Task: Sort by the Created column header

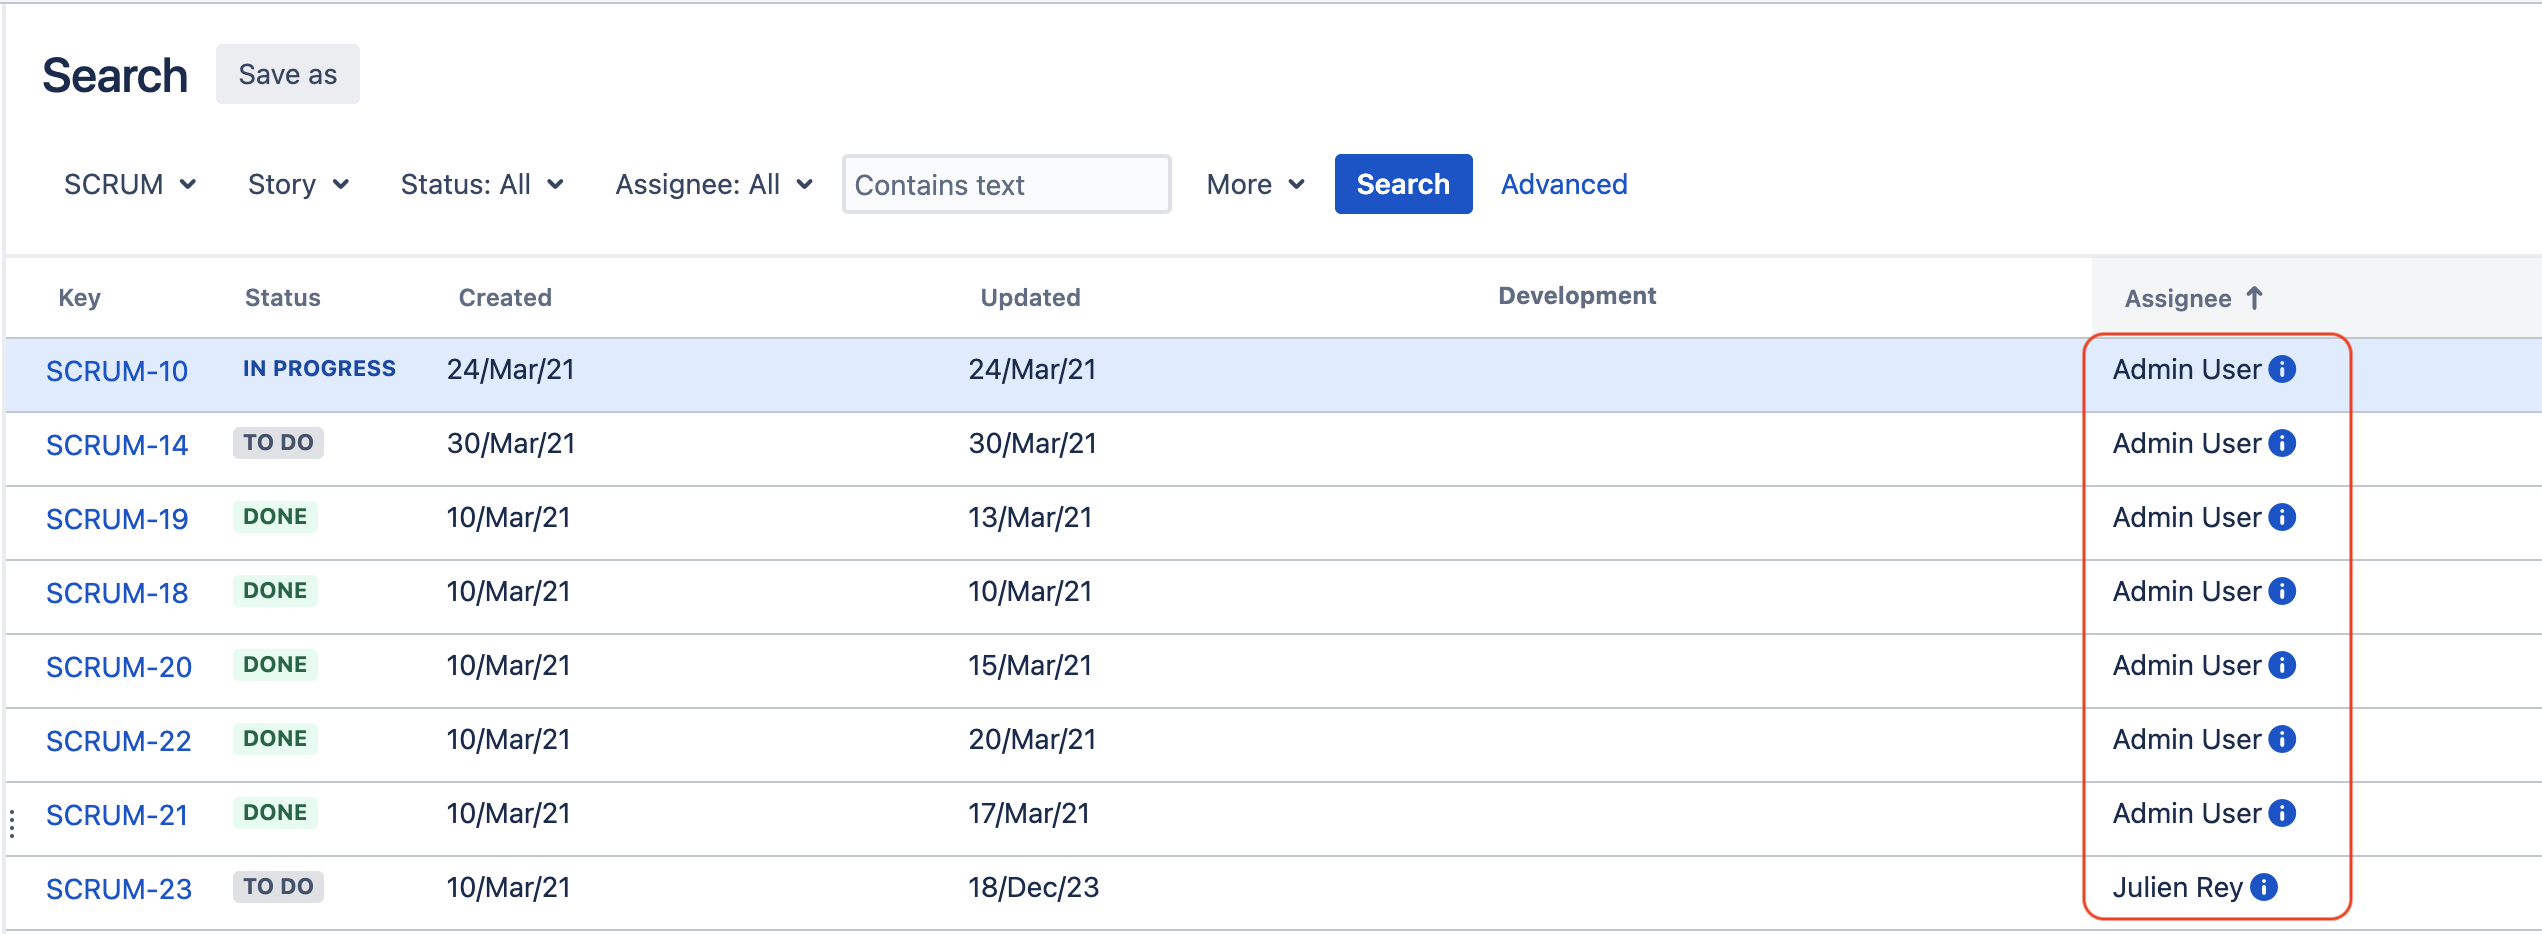Action: tap(505, 298)
